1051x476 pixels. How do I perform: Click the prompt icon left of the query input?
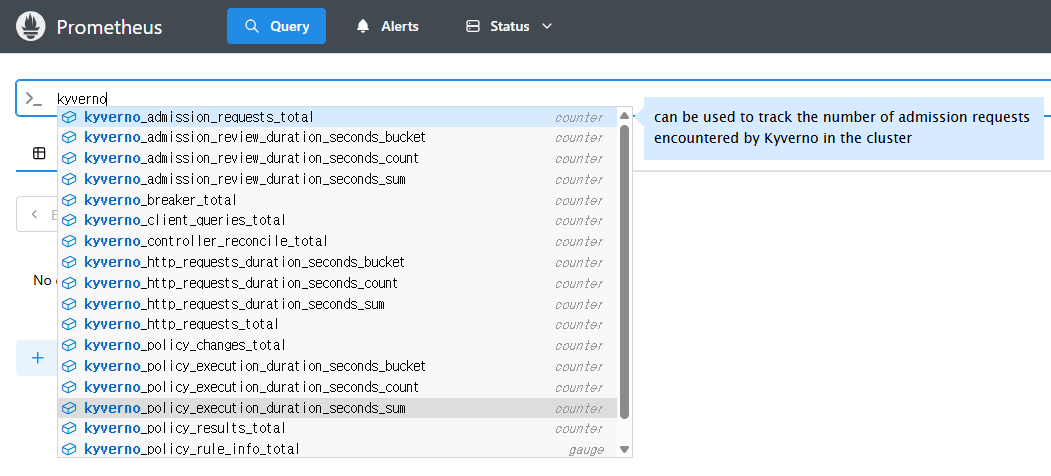point(34,99)
